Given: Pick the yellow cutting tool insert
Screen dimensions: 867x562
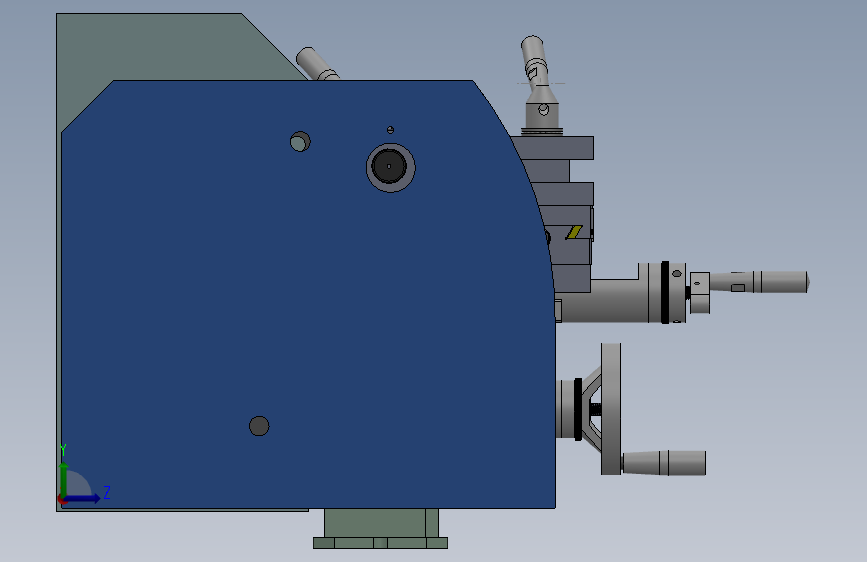Looking at the screenshot, I should [574, 232].
